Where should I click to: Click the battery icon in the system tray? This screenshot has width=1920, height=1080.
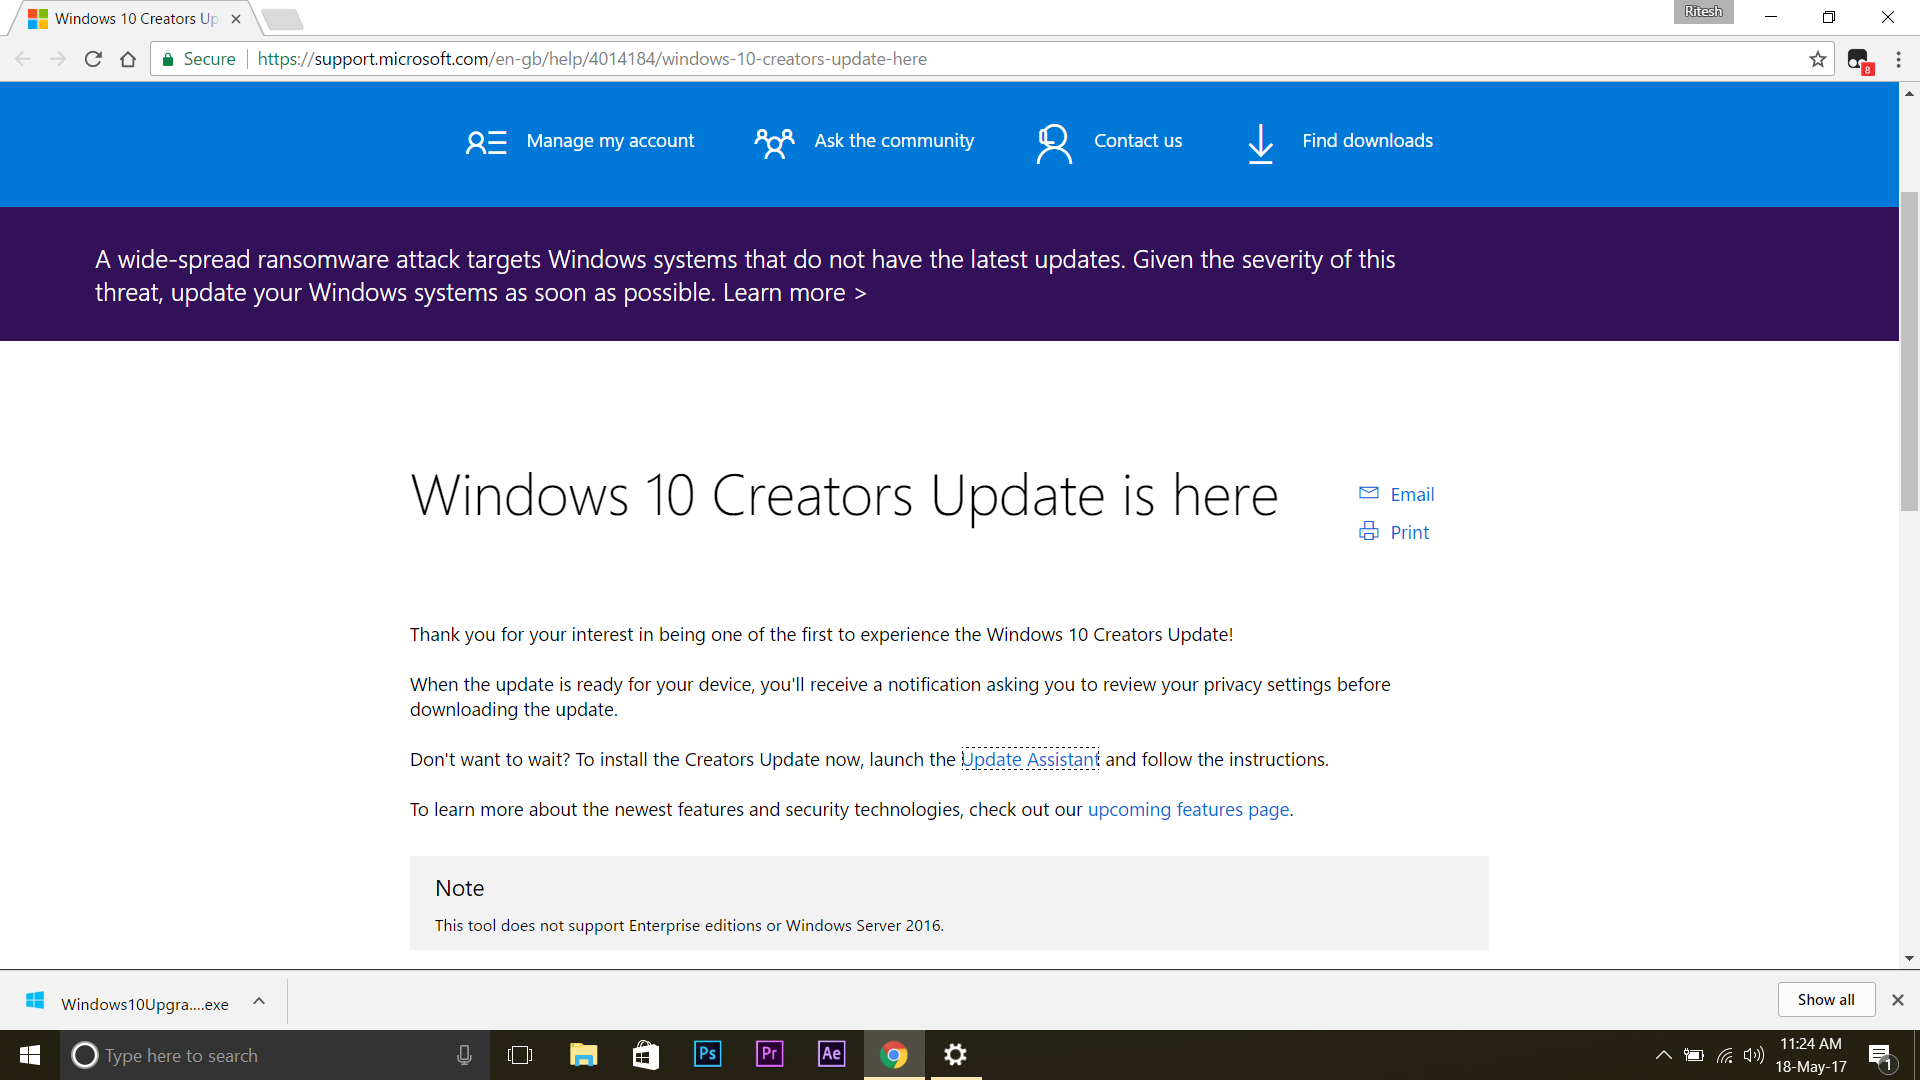(1694, 1055)
